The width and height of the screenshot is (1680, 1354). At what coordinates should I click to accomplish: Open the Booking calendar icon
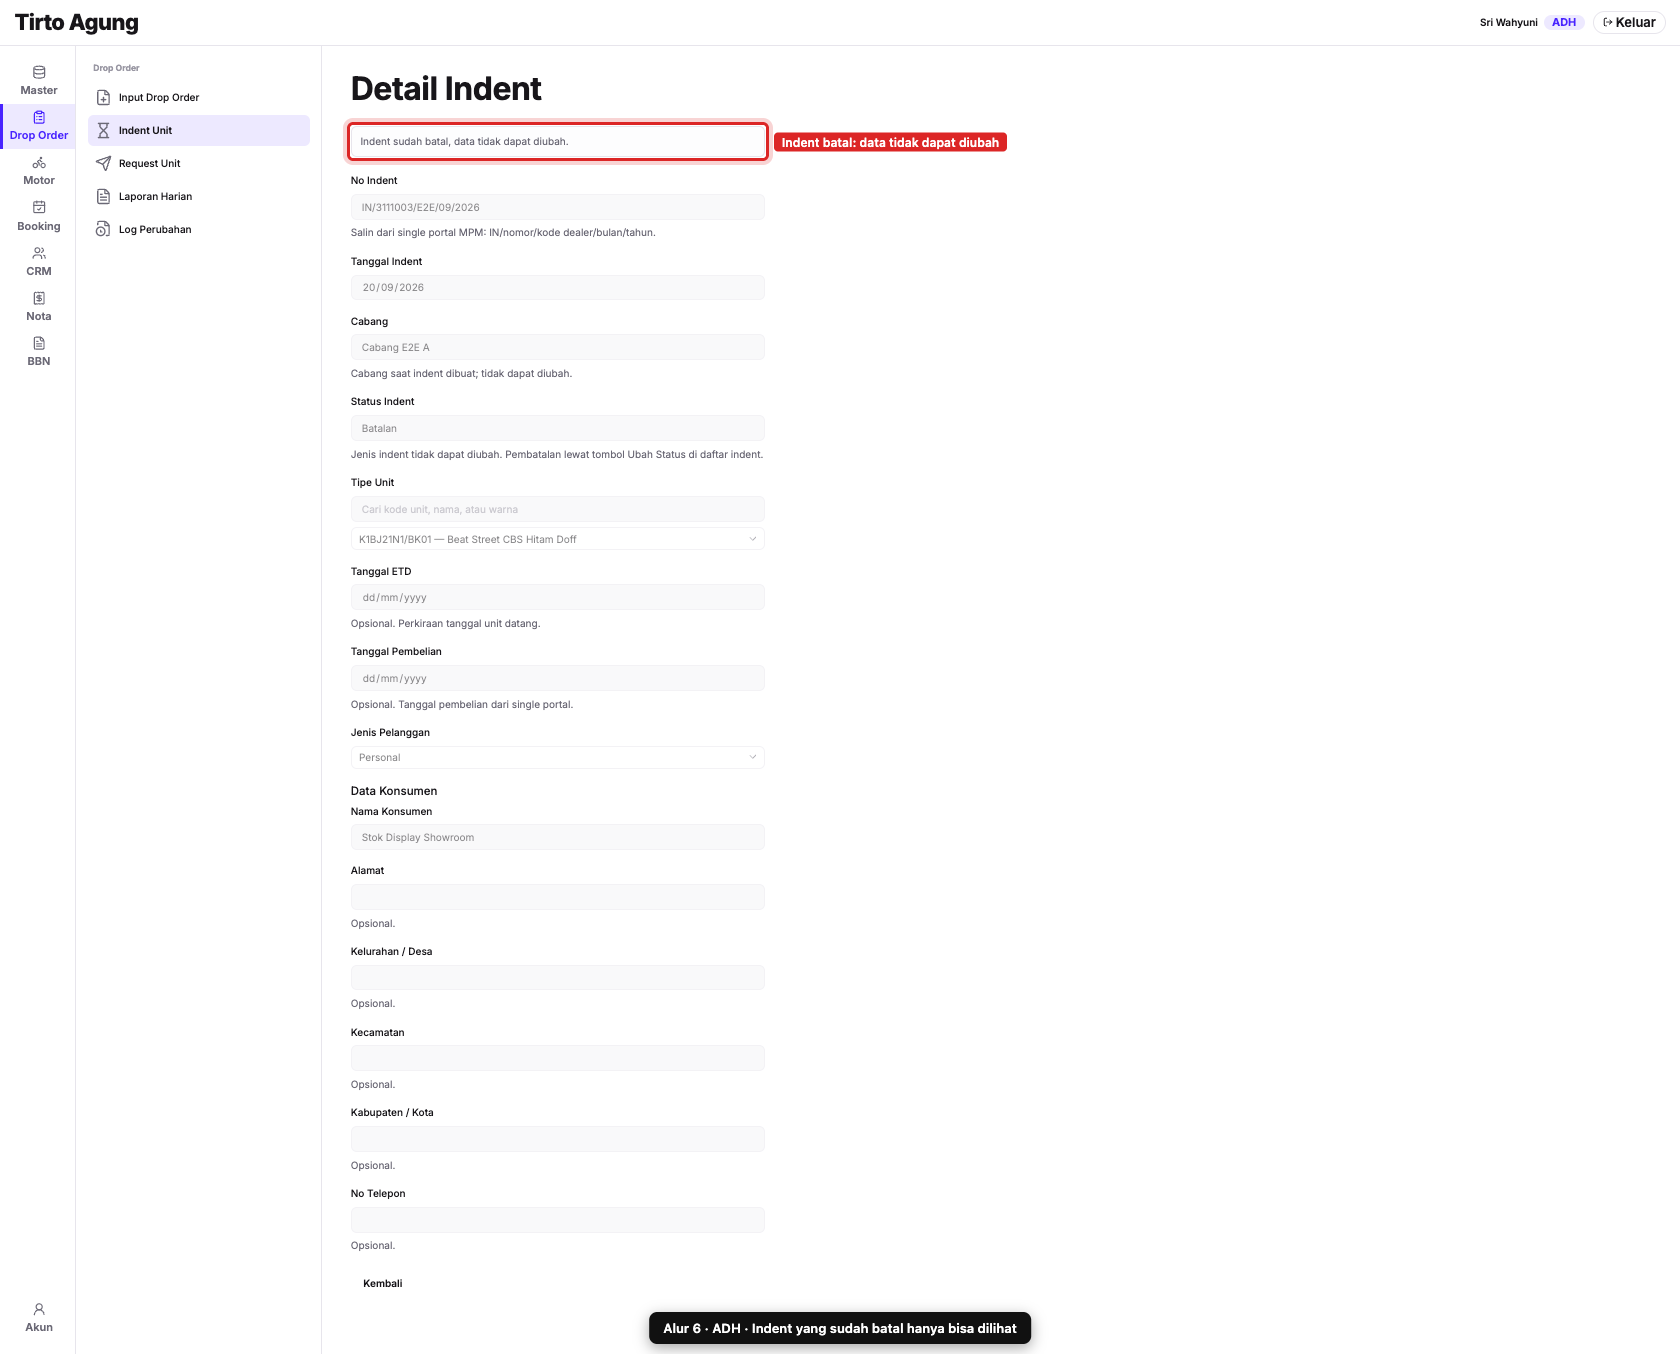pyautogui.click(x=39, y=207)
